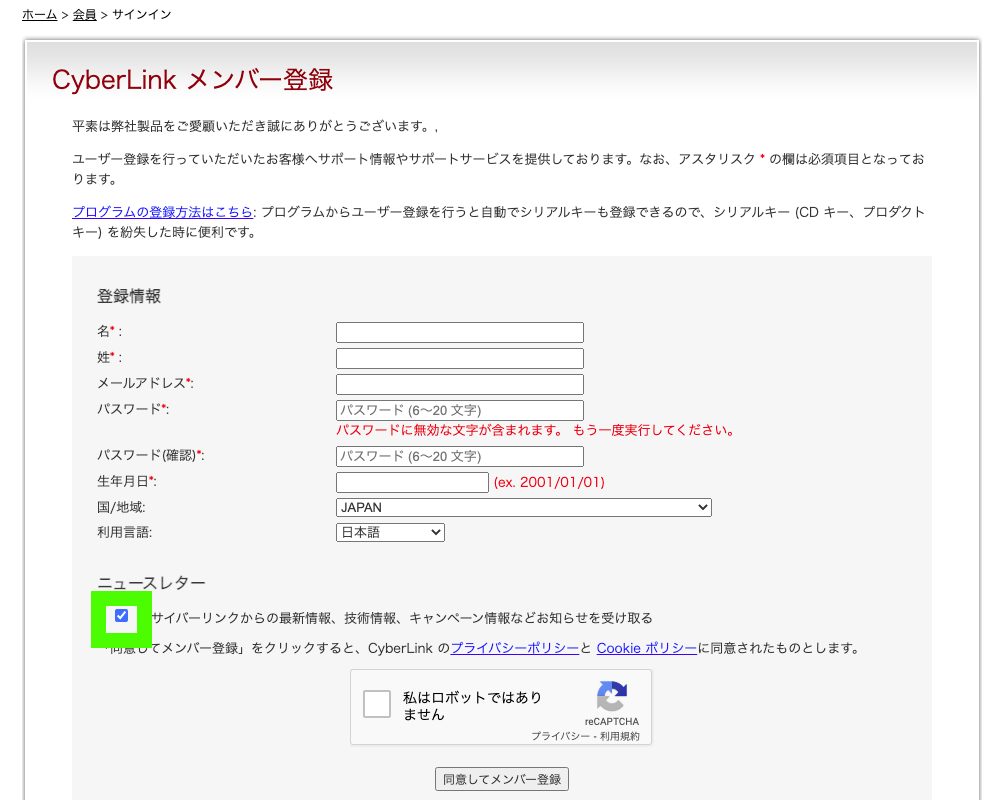Click the CyberLink メンバー登録 heading
The image size is (1000, 800).
(193, 80)
